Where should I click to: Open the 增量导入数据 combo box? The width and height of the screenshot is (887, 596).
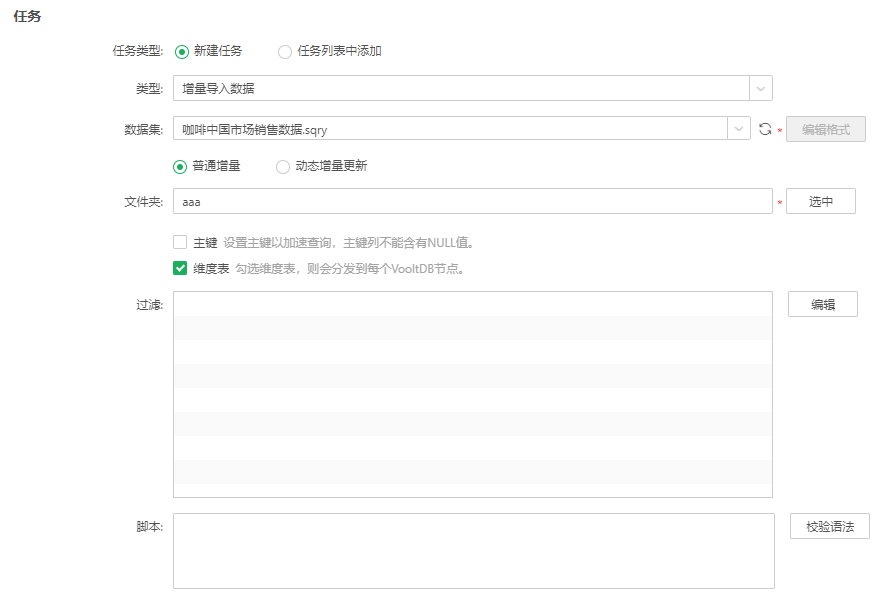click(450, 88)
